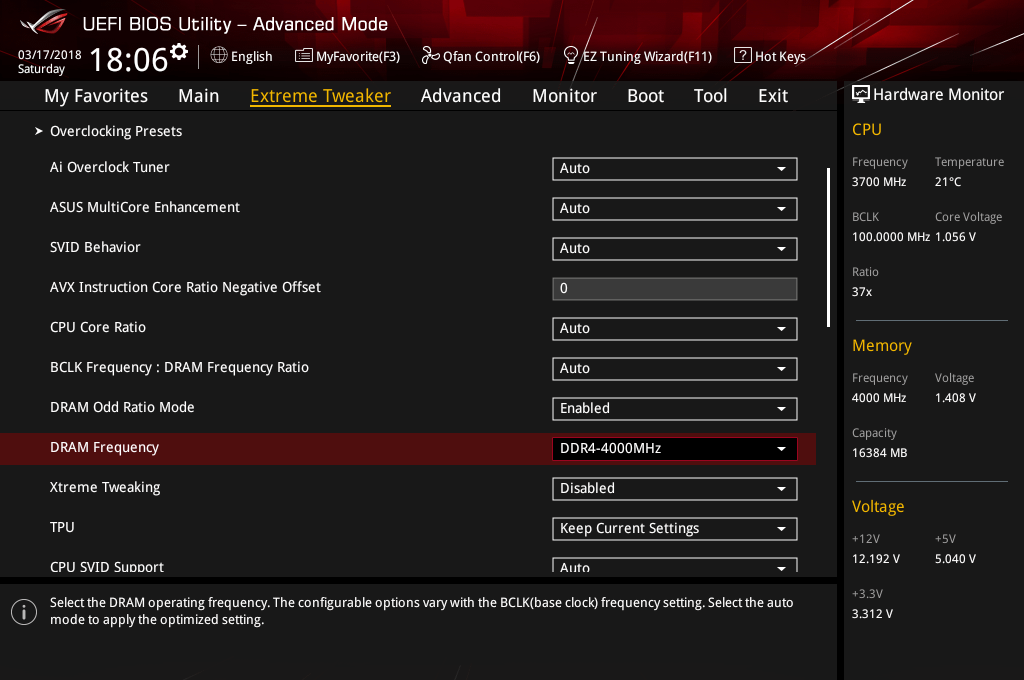Open Xtreme Tweaking dropdown
Screen dimensions: 1024x680
click(x=675, y=489)
